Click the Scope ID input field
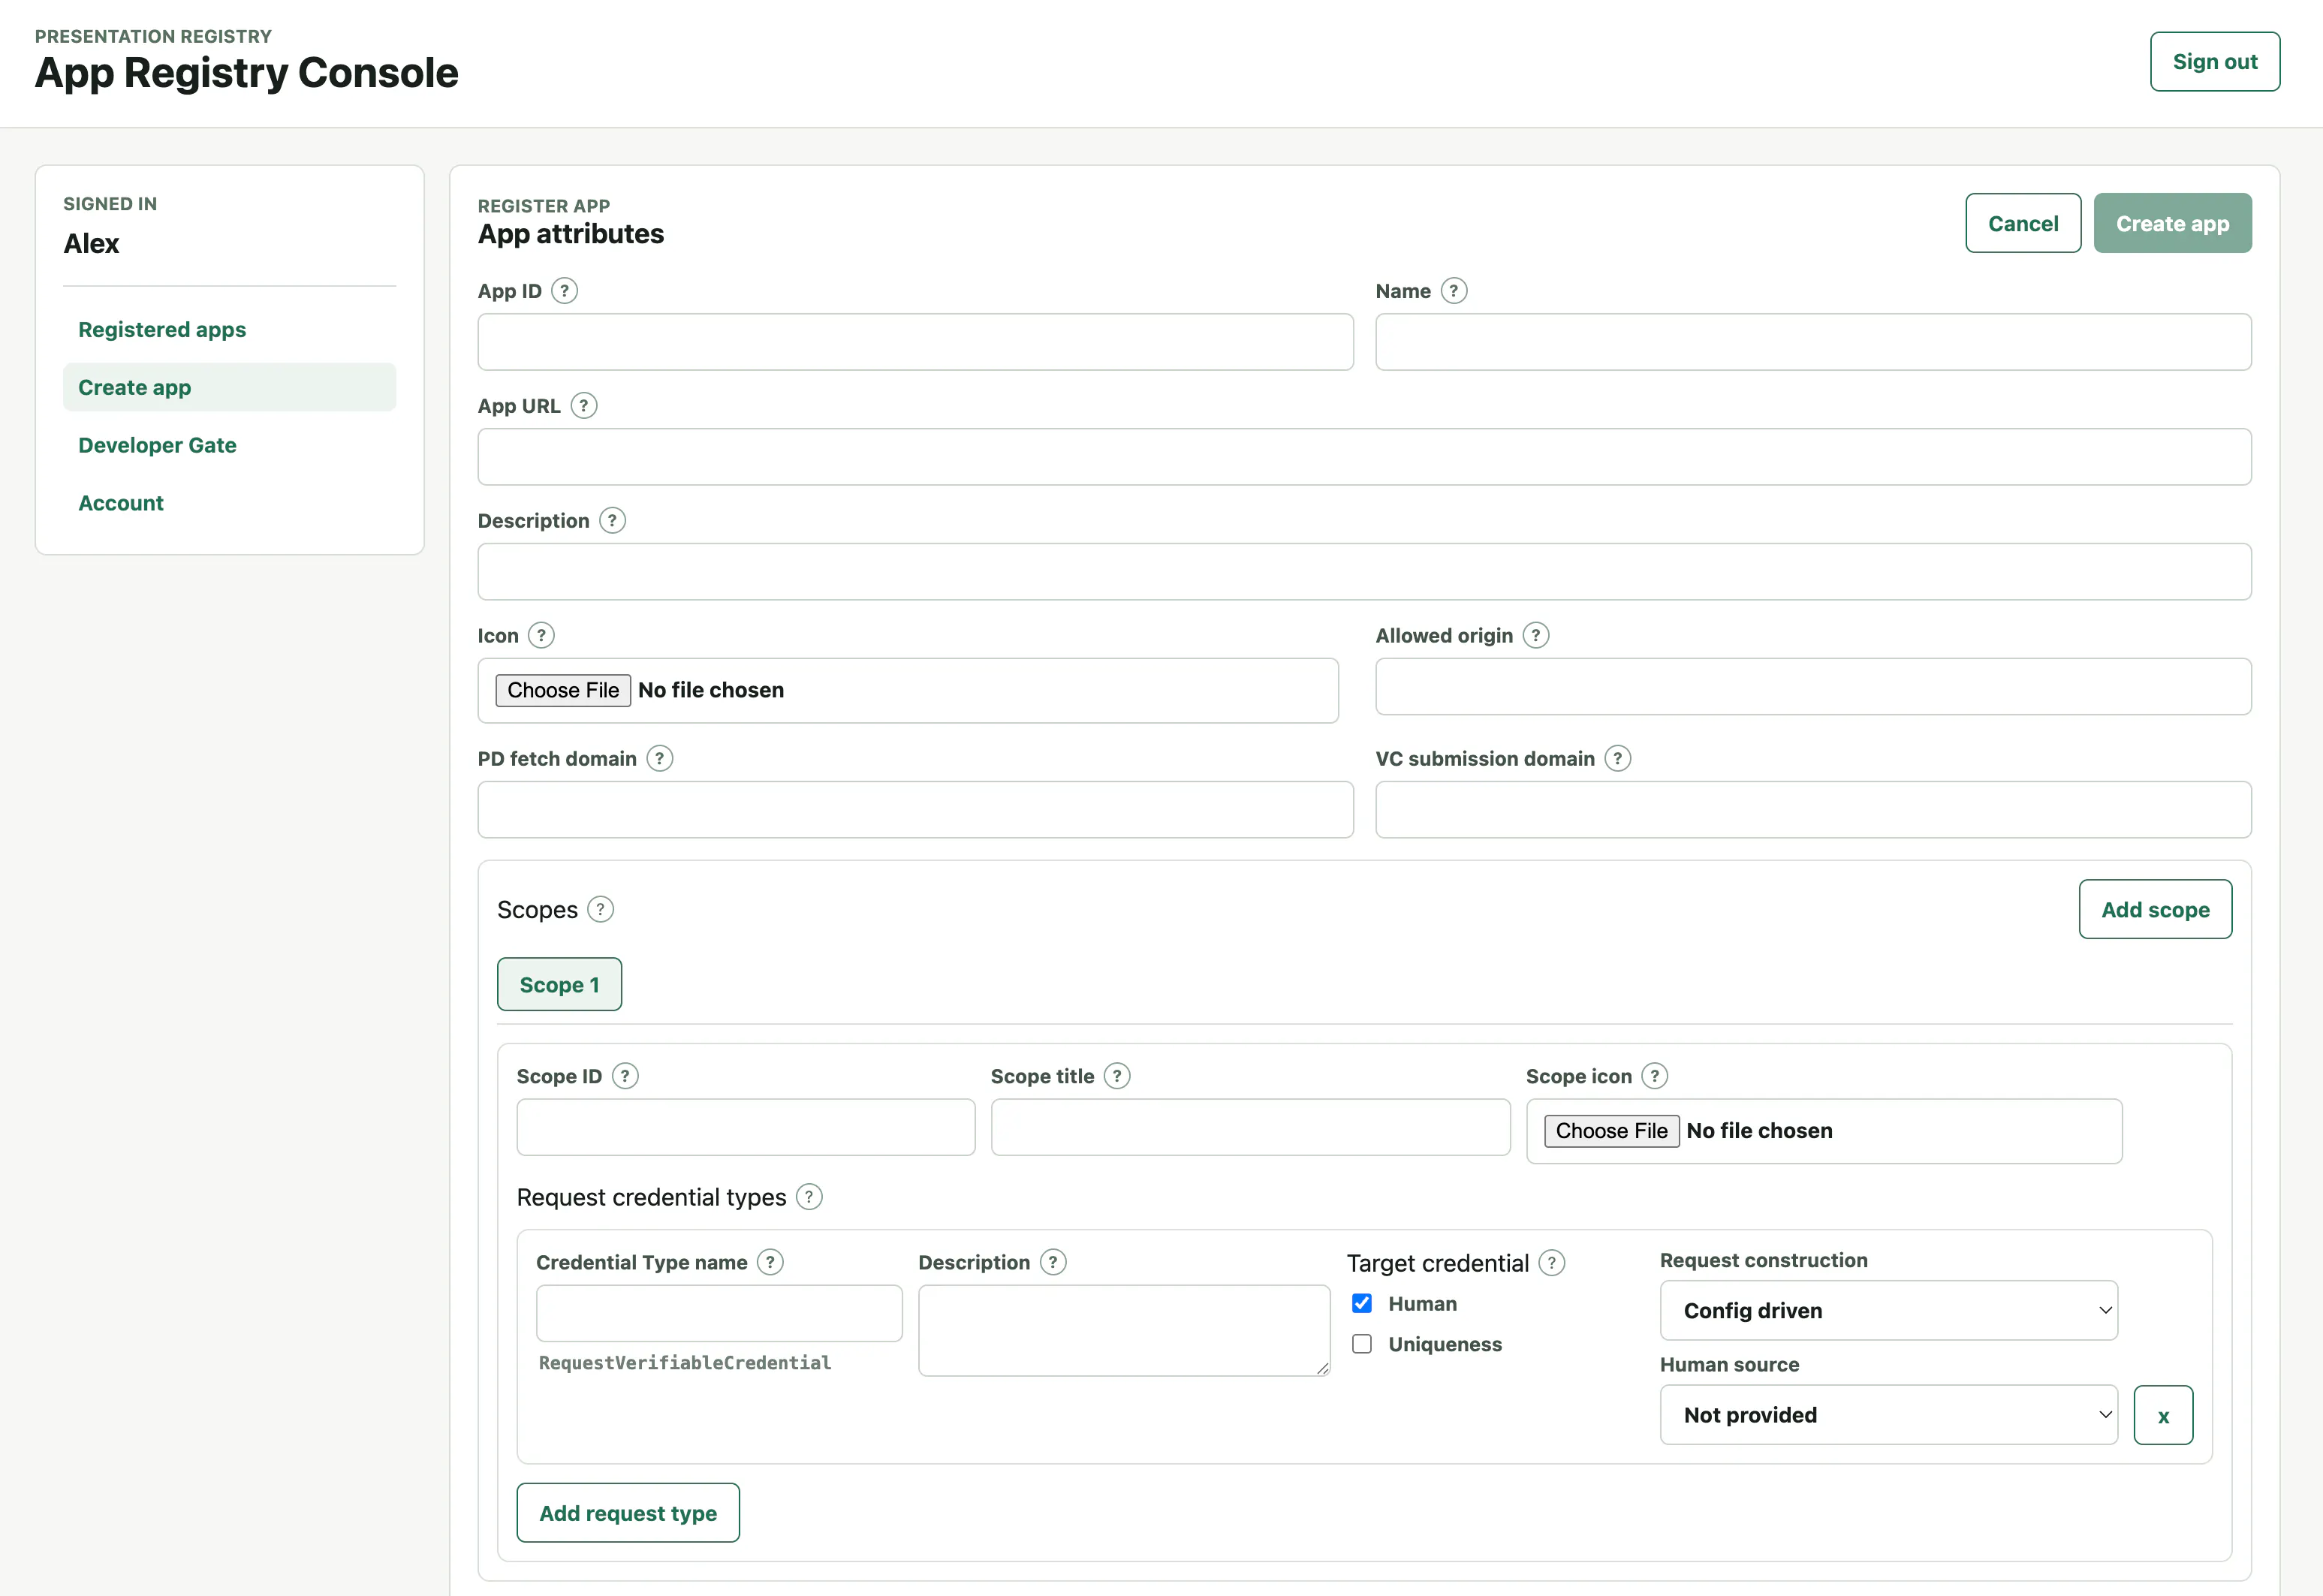Viewport: 2323px width, 1596px height. tap(746, 1127)
